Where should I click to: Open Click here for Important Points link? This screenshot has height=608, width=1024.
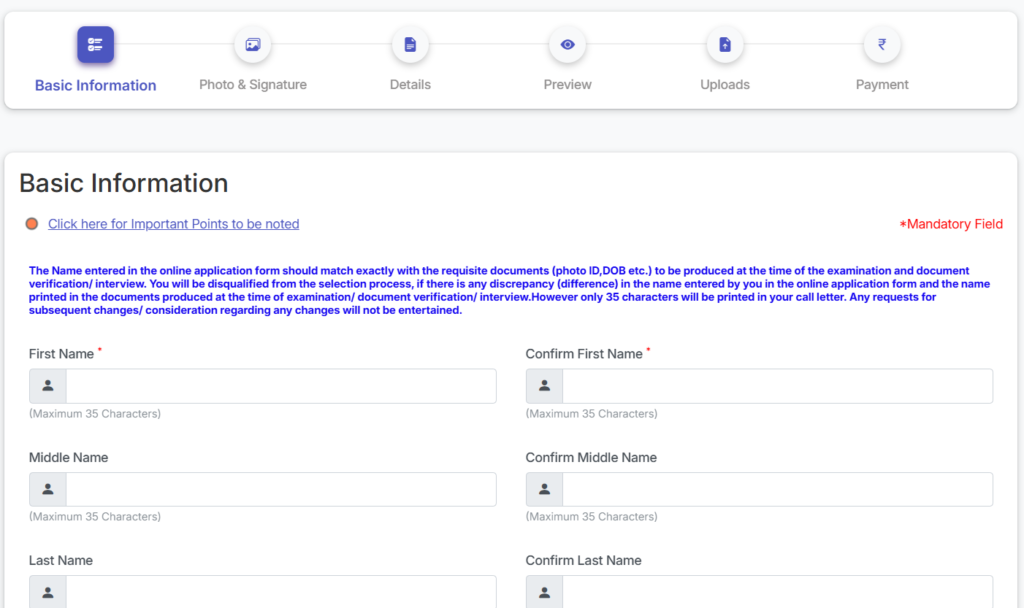[173, 224]
